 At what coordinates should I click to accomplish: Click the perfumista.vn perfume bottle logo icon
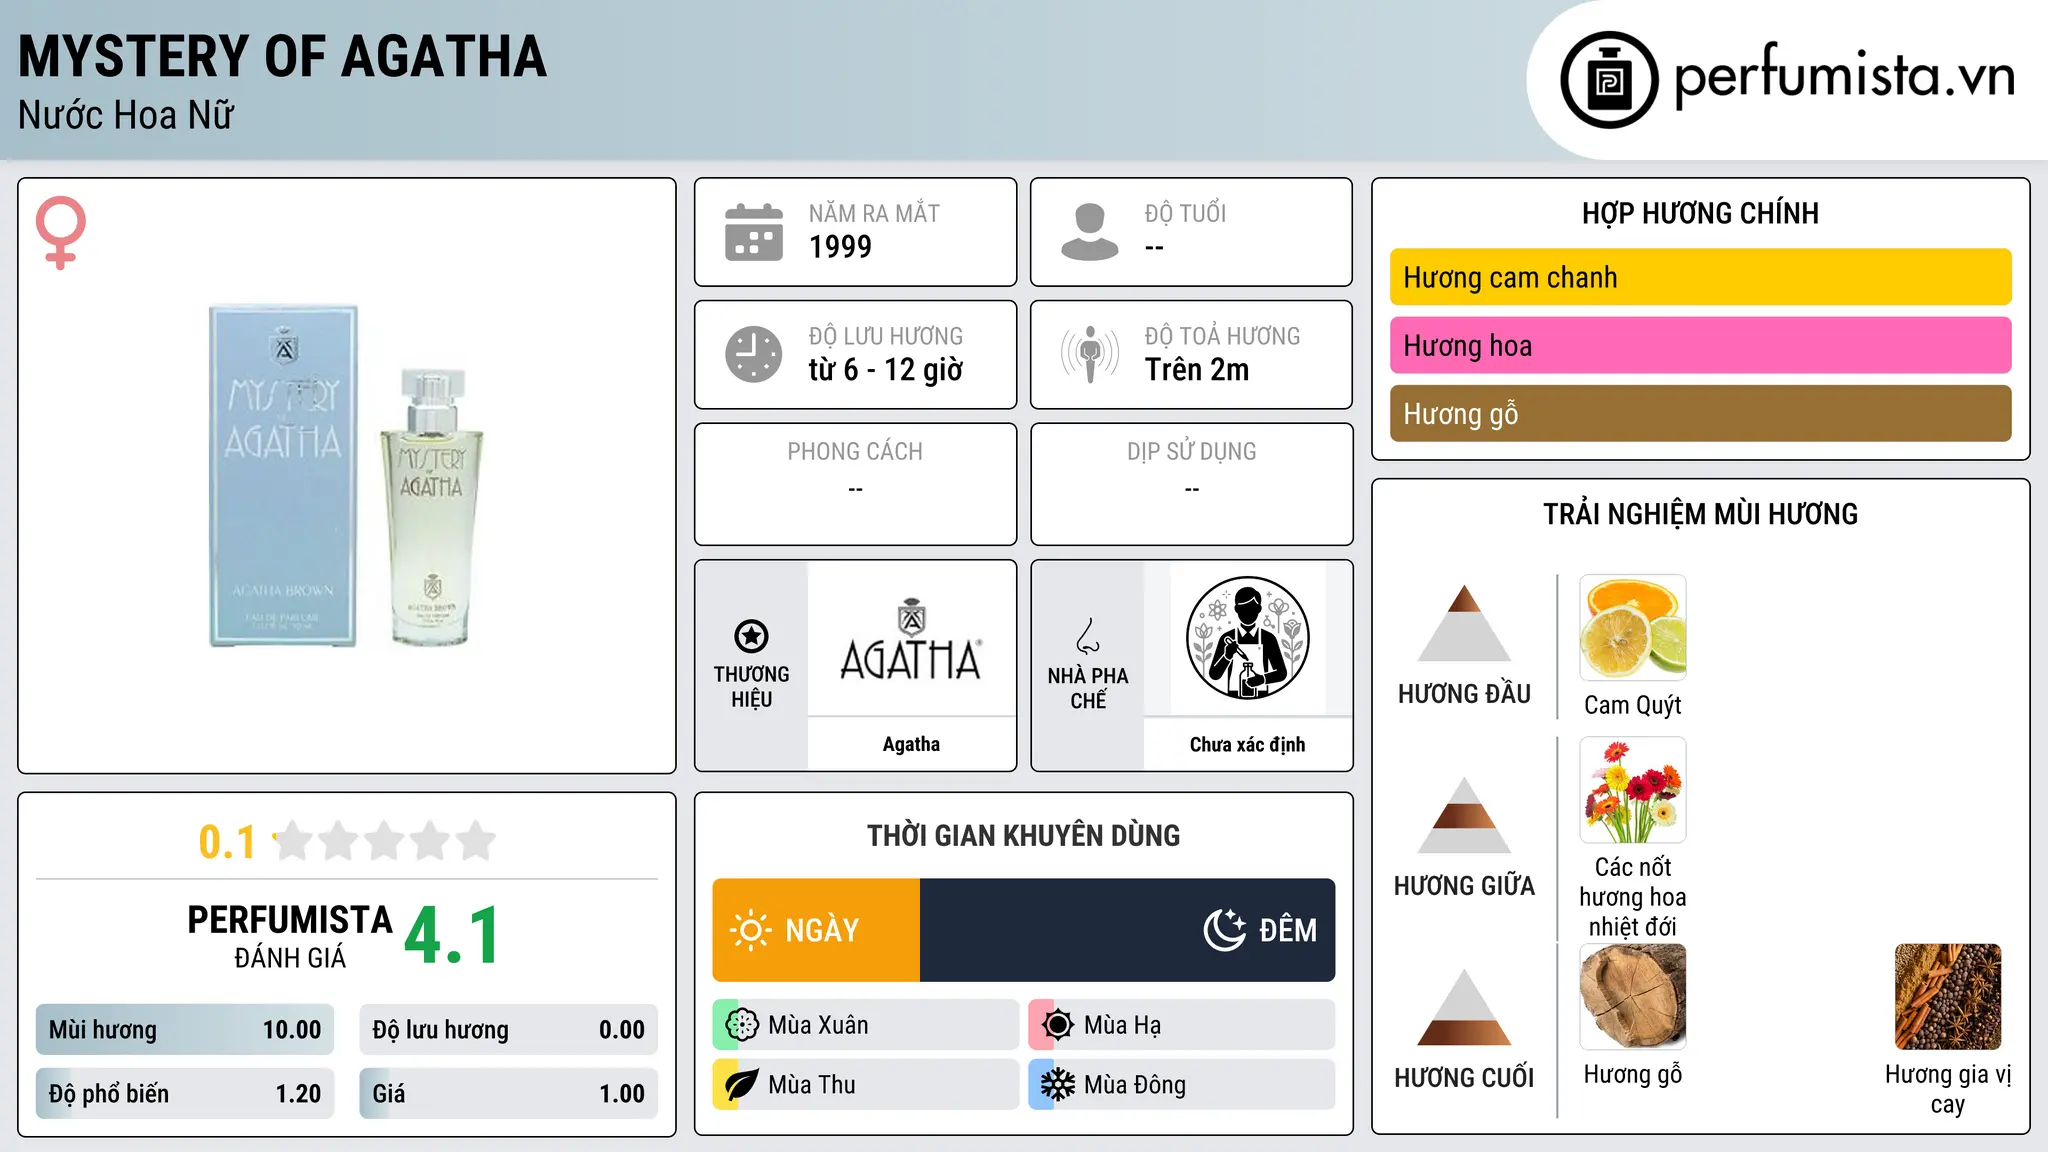[1609, 80]
